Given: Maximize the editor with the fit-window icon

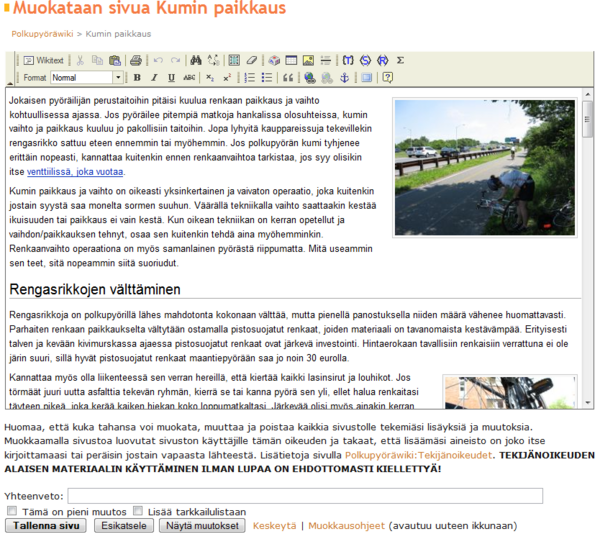Looking at the screenshot, I should (366, 78).
